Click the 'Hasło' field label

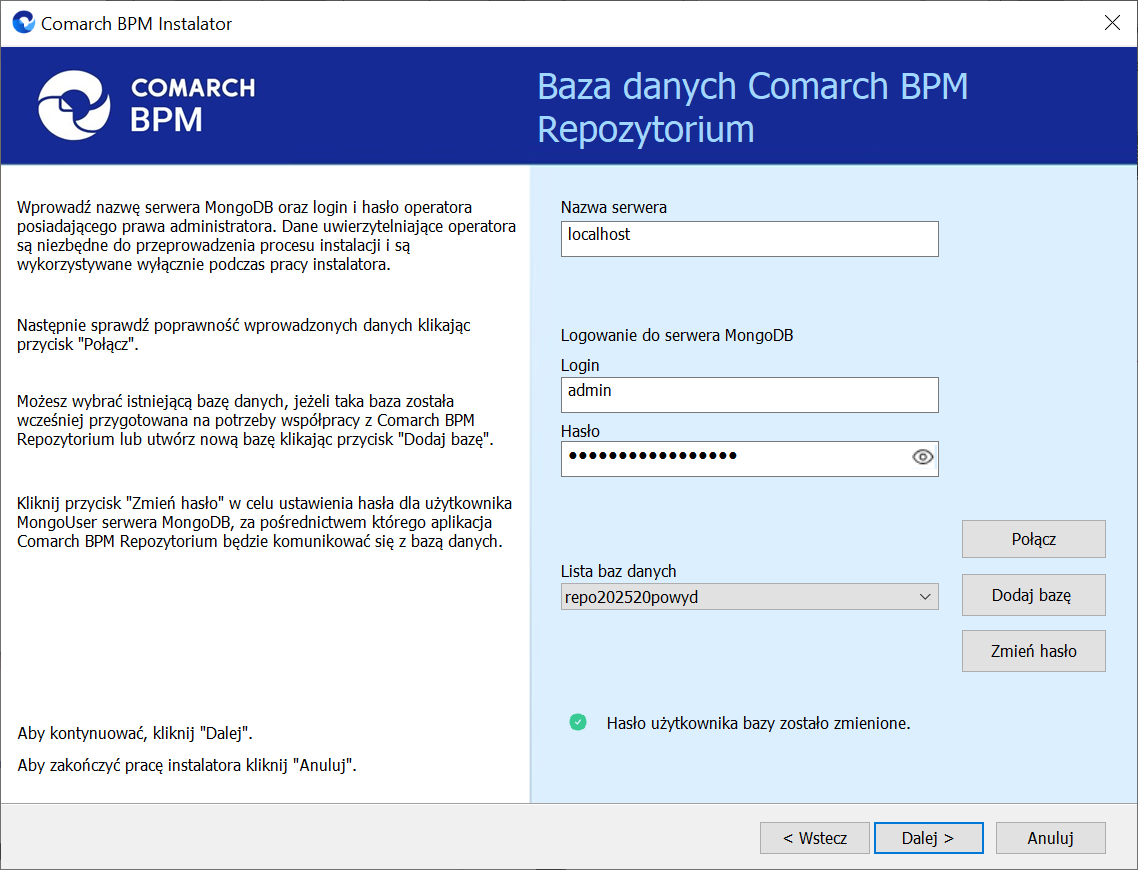pos(580,431)
